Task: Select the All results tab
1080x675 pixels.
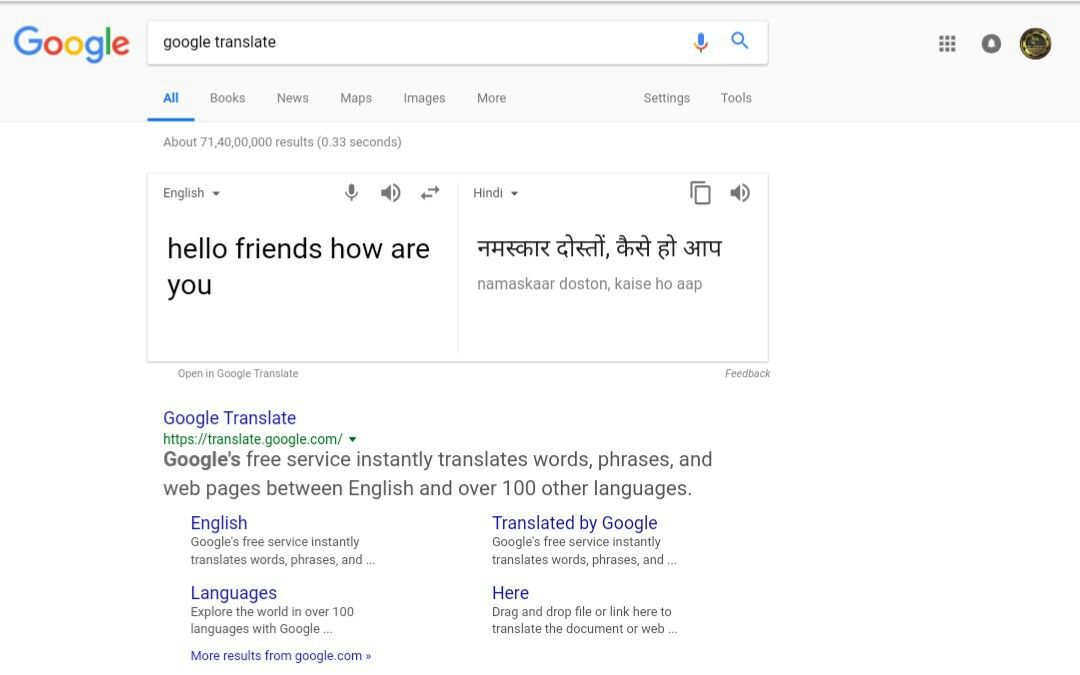Action: click(x=171, y=98)
